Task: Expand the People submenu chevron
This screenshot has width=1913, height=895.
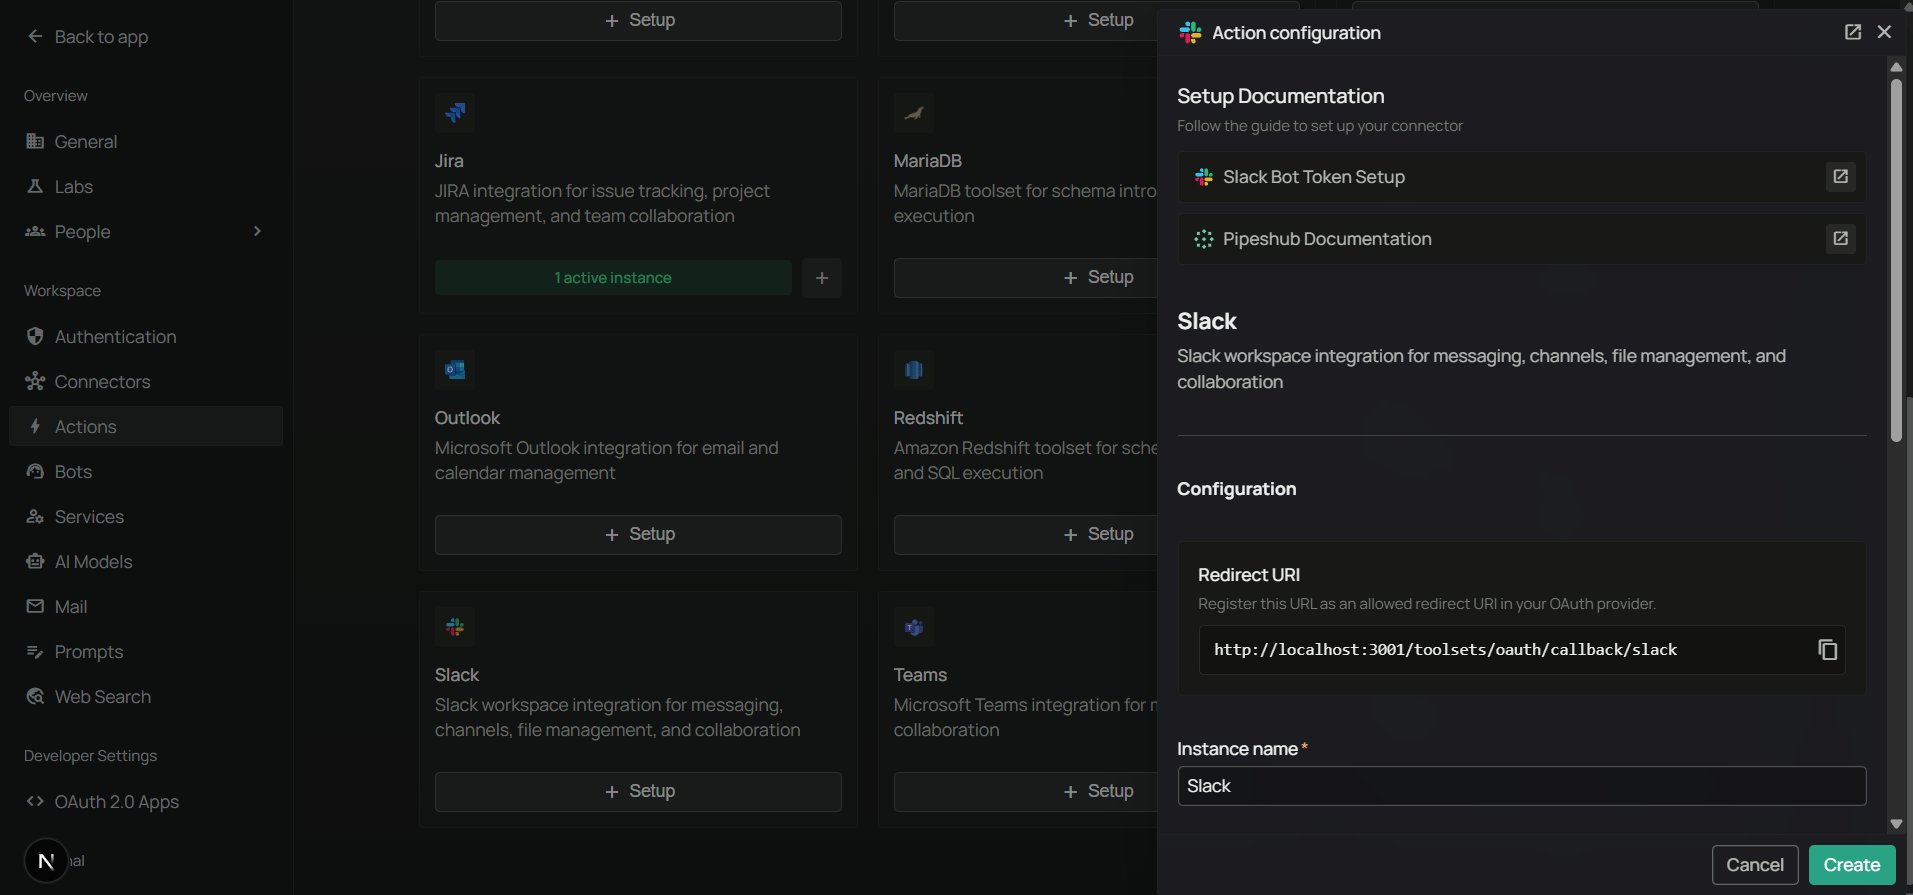Action: [257, 232]
